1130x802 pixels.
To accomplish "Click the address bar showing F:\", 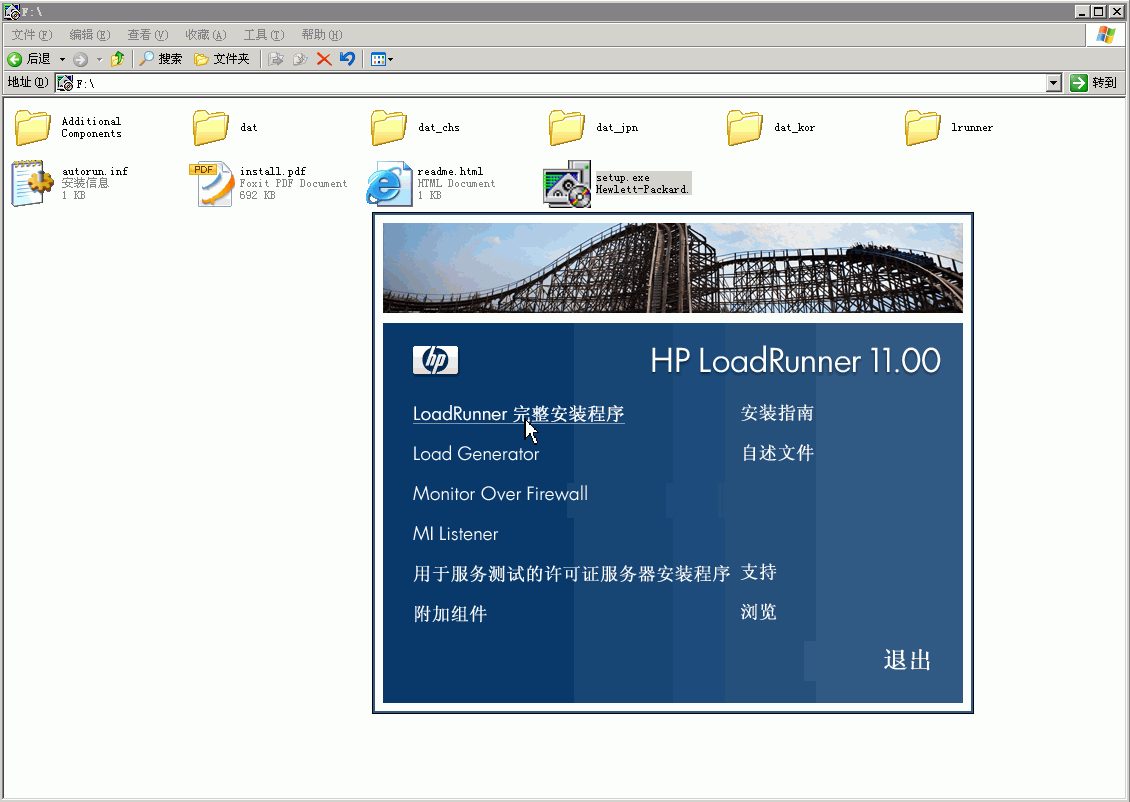I will (x=551, y=83).
